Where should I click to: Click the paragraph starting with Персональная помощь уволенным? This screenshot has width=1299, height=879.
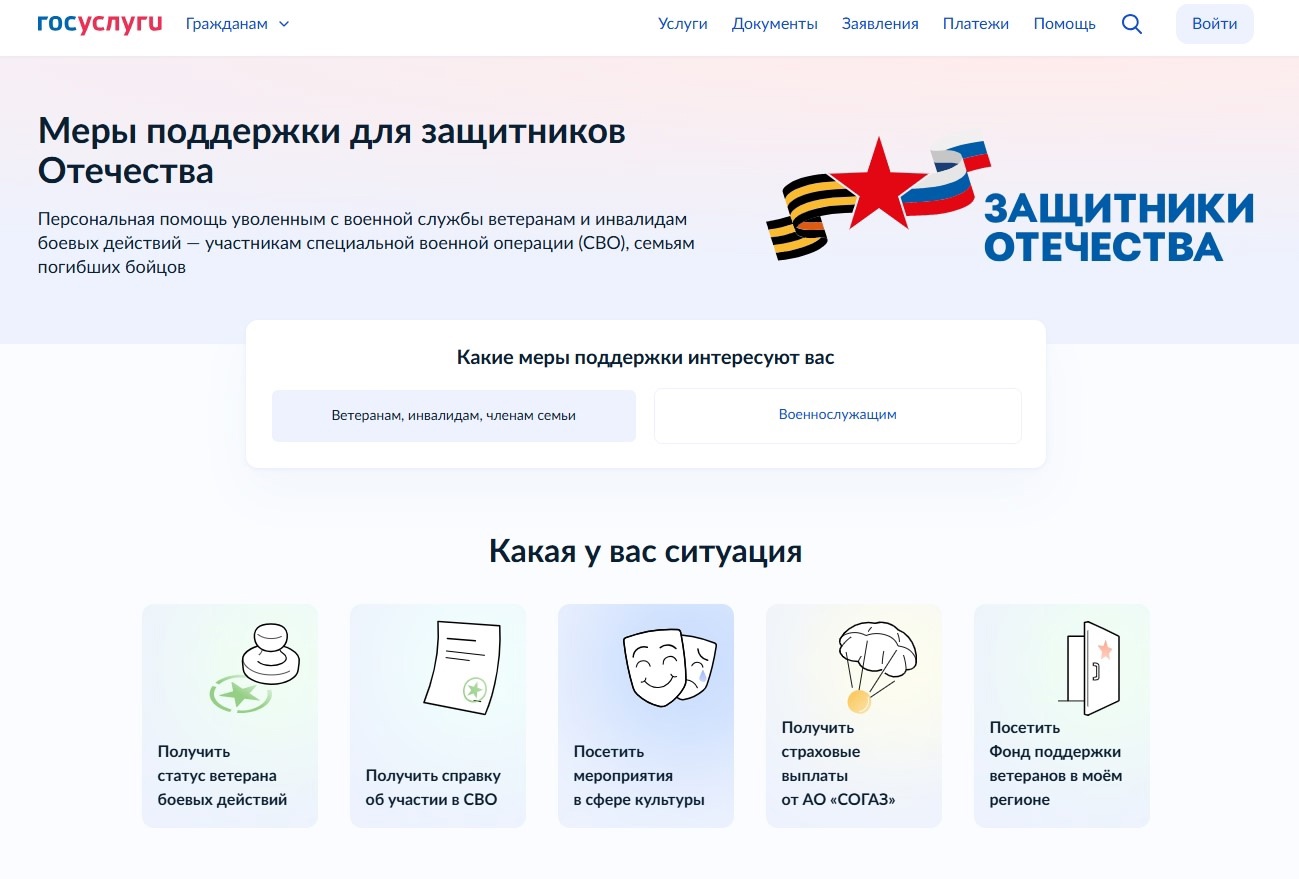pos(366,243)
